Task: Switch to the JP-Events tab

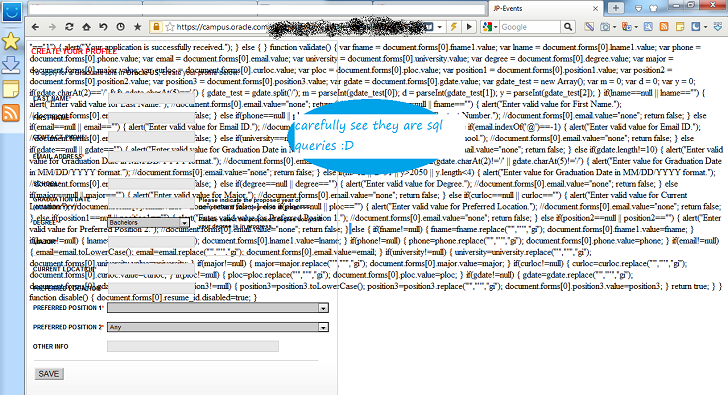Action: pos(546,8)
